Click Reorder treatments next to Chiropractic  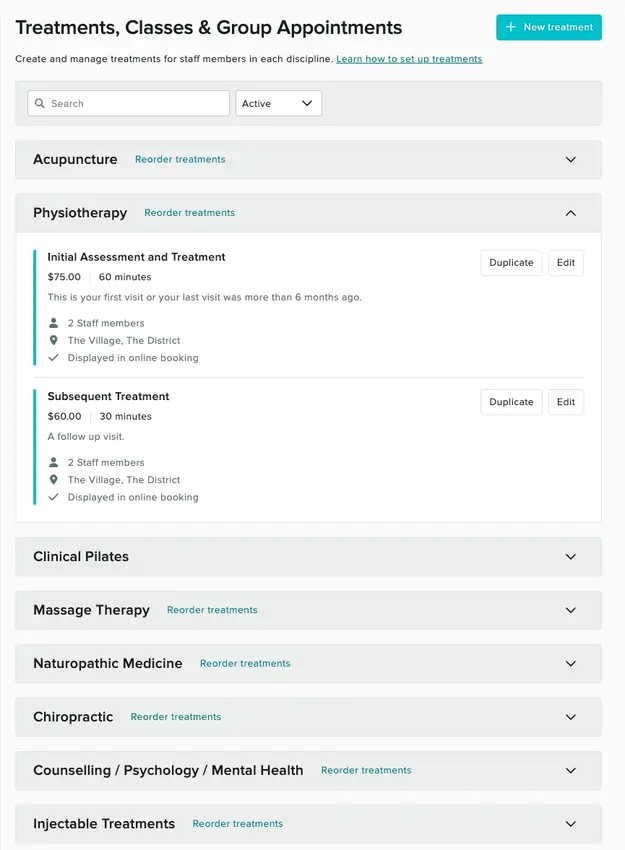pos(176,717)
